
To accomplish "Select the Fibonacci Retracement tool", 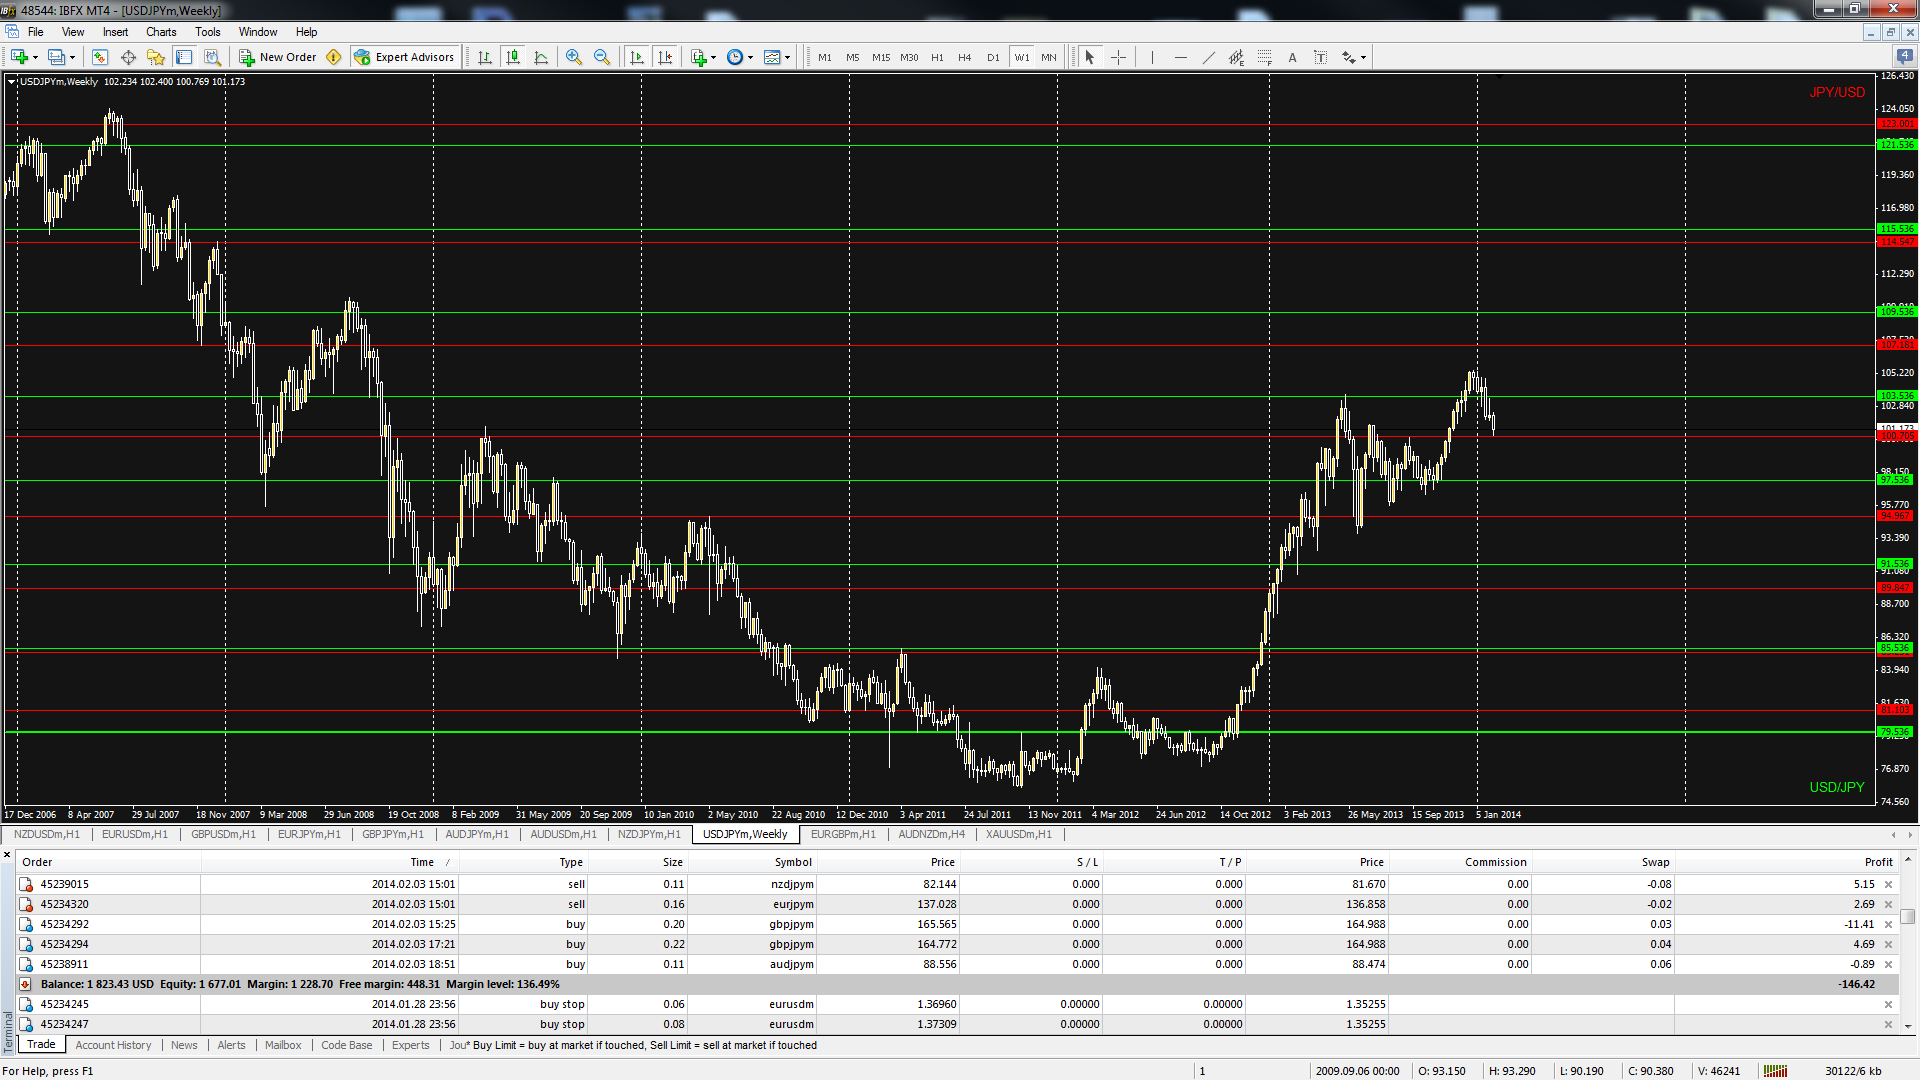I will [1264, 57].
